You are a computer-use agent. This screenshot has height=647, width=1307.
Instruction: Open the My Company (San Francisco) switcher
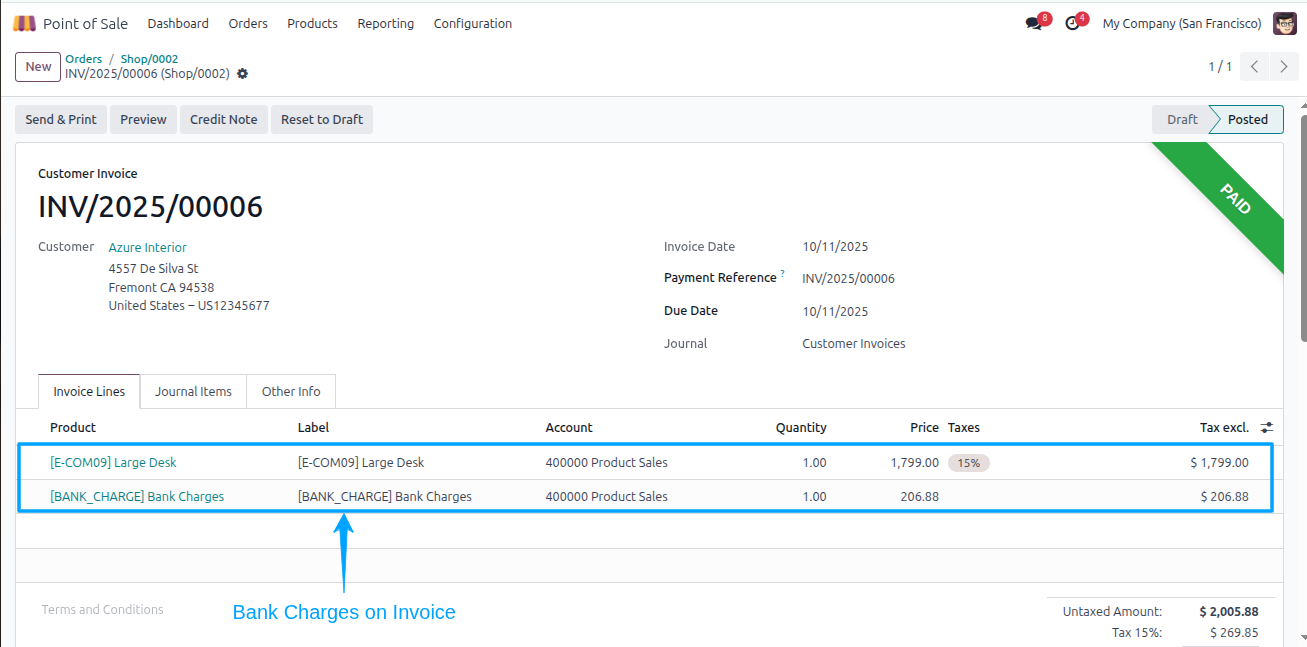pos(1182,23)
